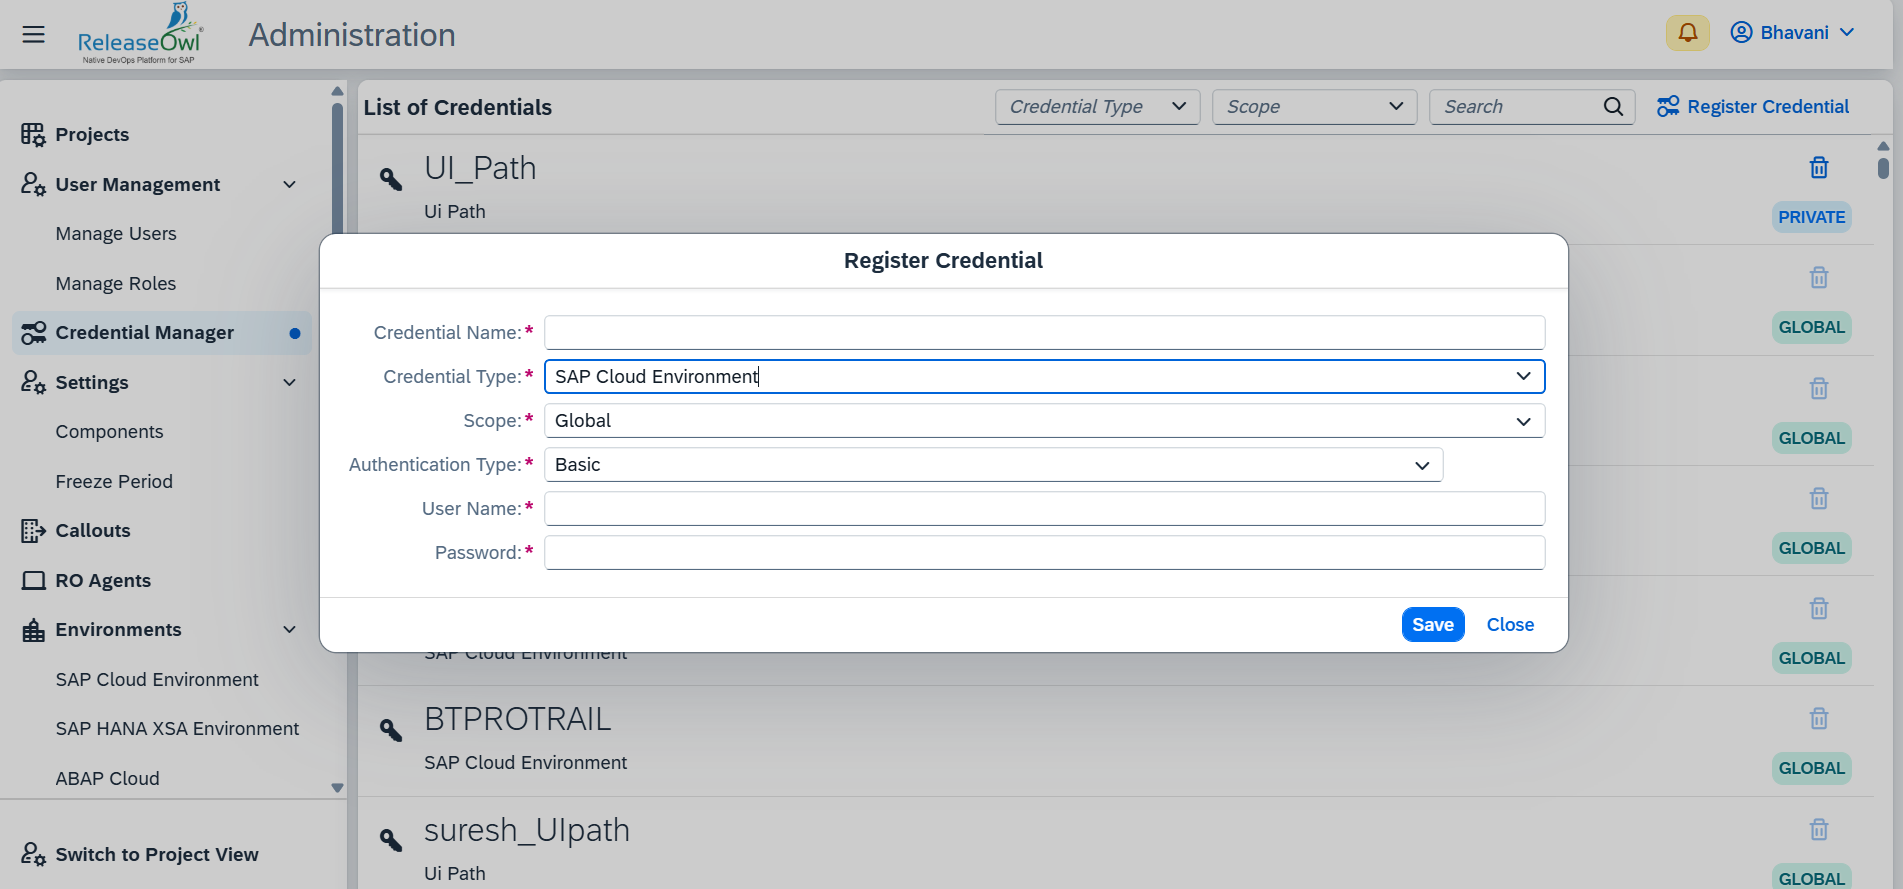Expand the Bhavani account dropdown chevron
Viewport: 1903px width, 889px height.
click(1847, 33)
